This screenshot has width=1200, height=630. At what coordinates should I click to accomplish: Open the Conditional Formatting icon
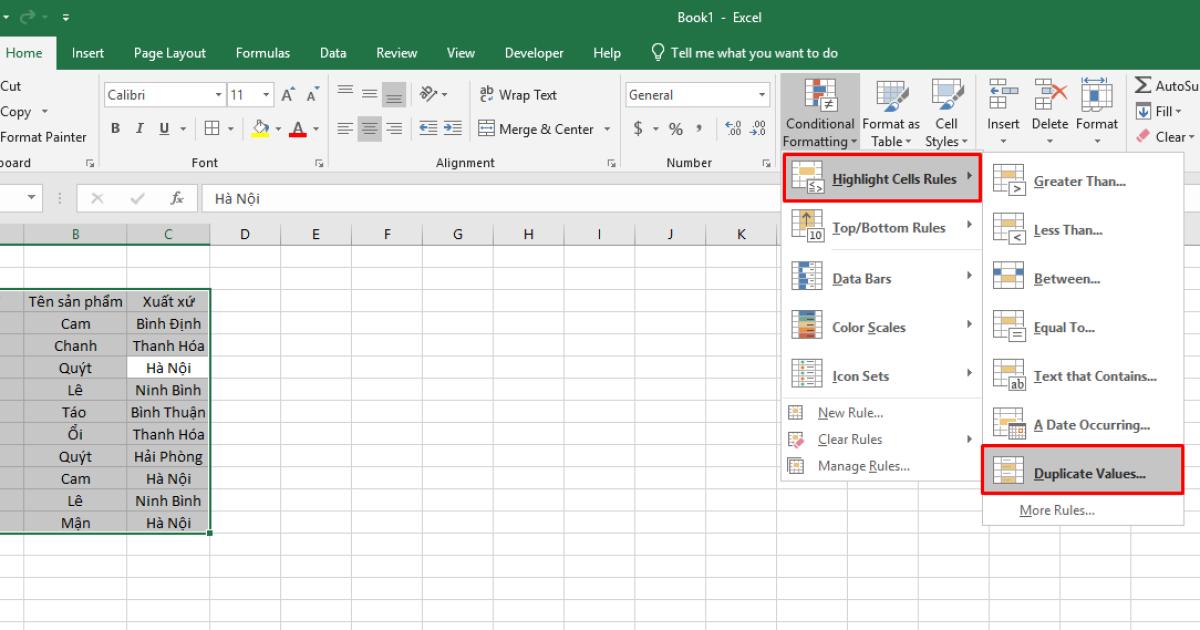819,110
